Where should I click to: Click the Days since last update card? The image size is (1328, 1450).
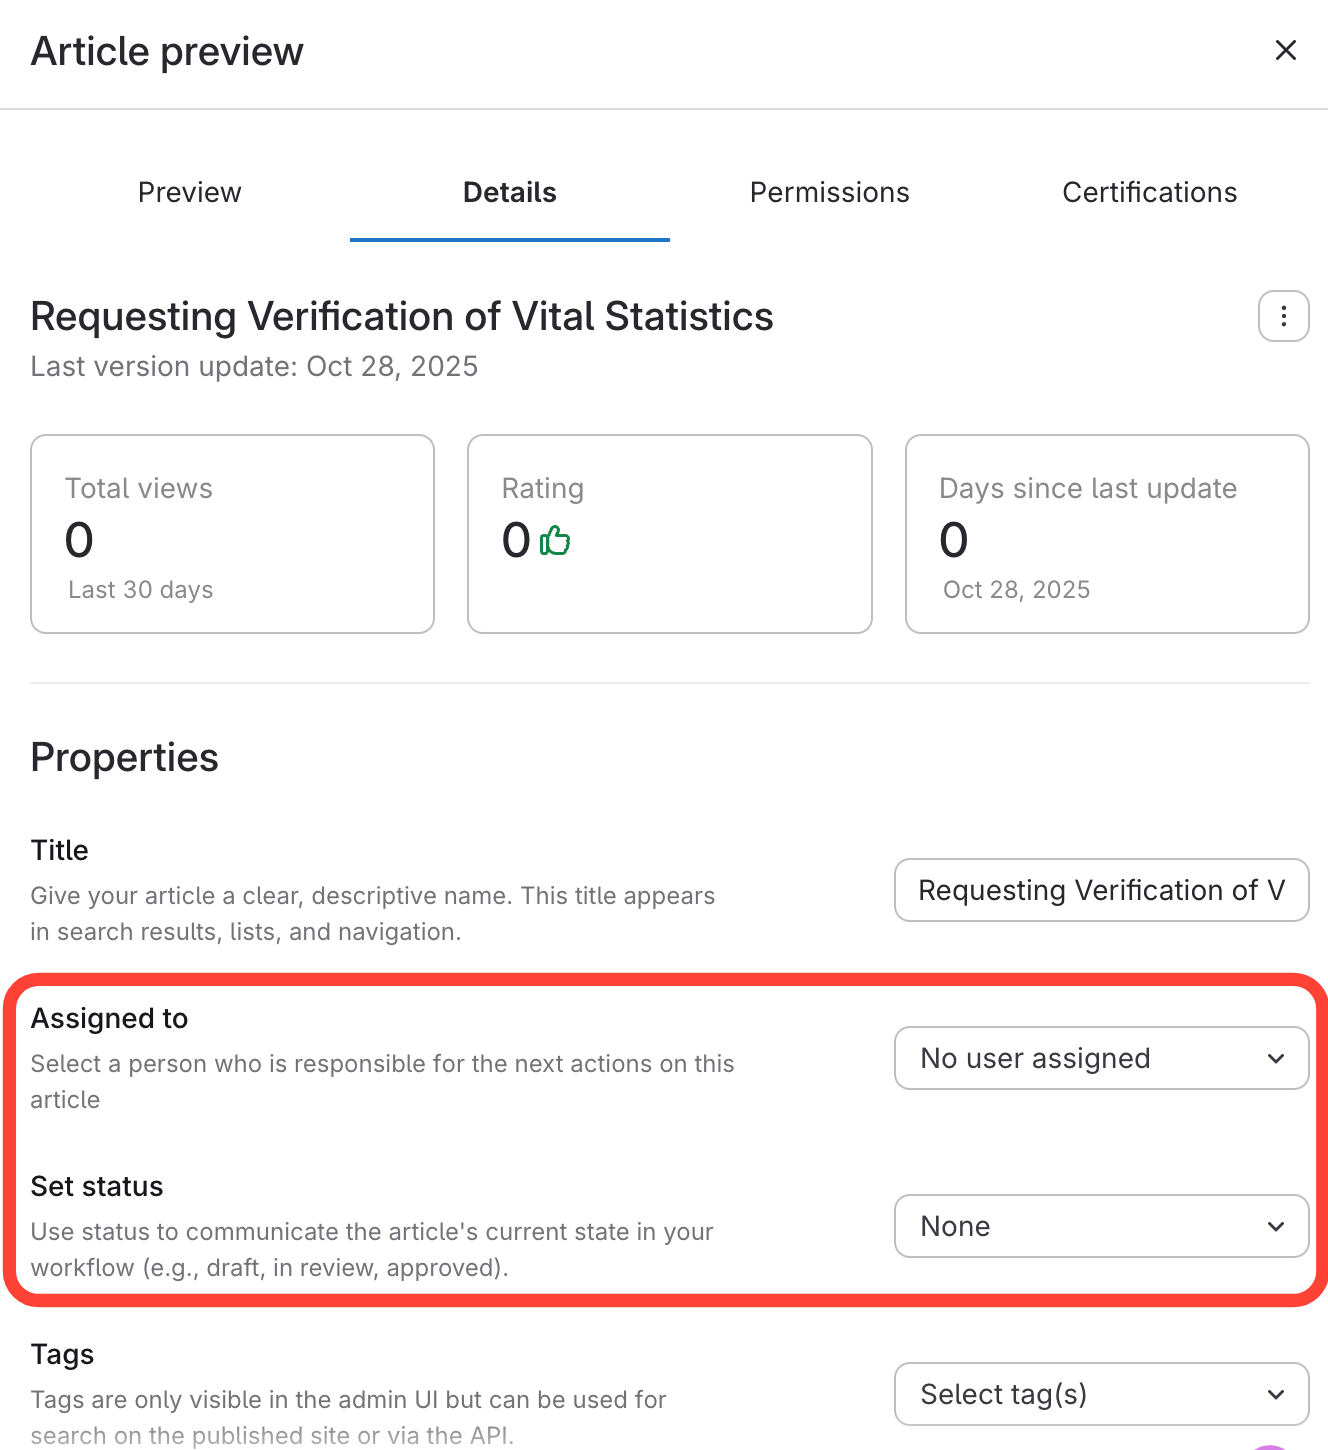point(1107,533)
